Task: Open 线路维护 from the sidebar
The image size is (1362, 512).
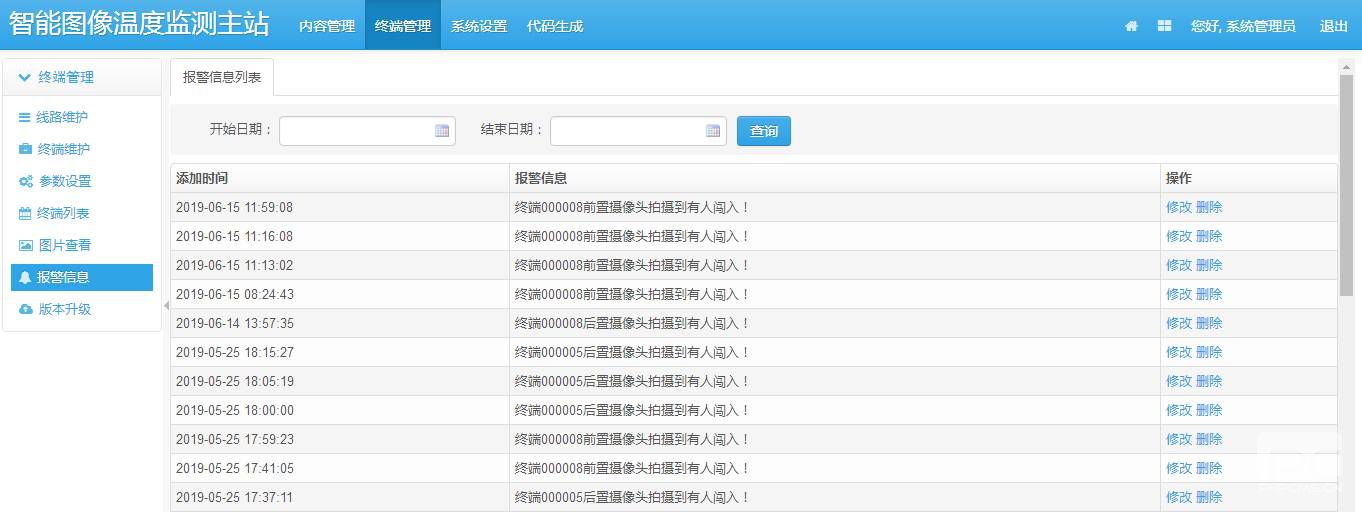Action: (62, 117)
